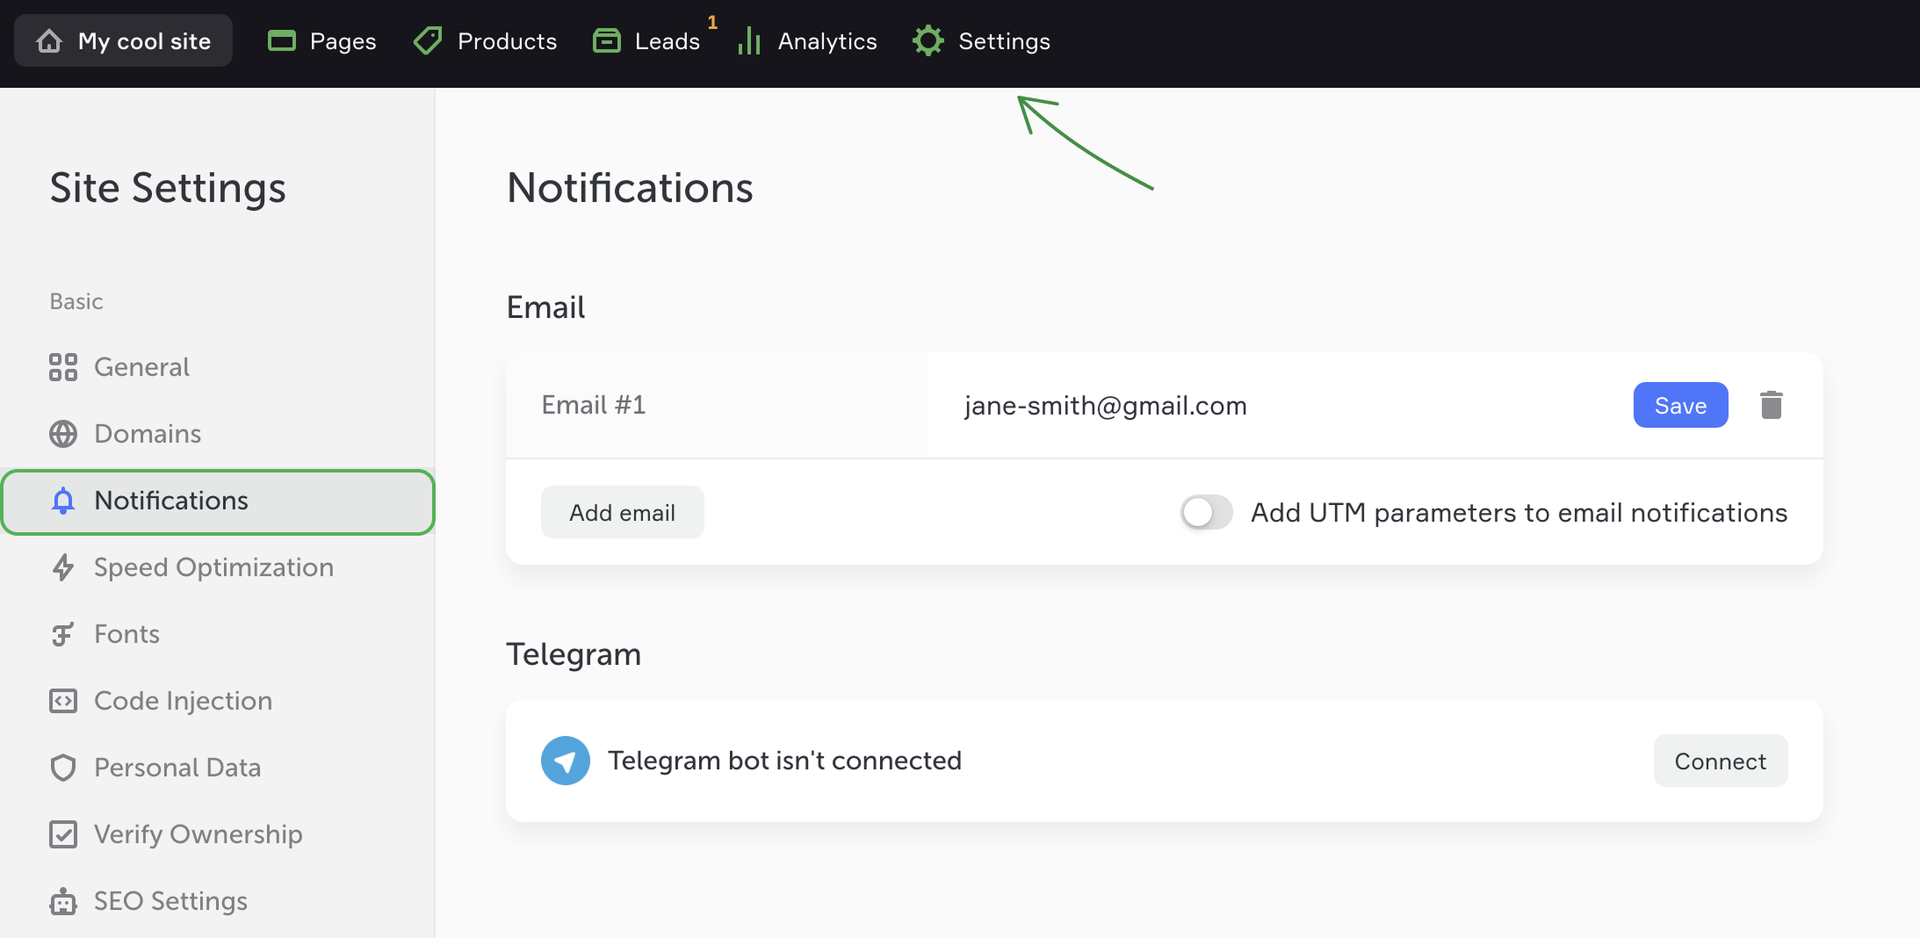Click the Speed Optimization lightning icon
The width and height of the screenshot is (1920, 938).
[x=63, y=568]
